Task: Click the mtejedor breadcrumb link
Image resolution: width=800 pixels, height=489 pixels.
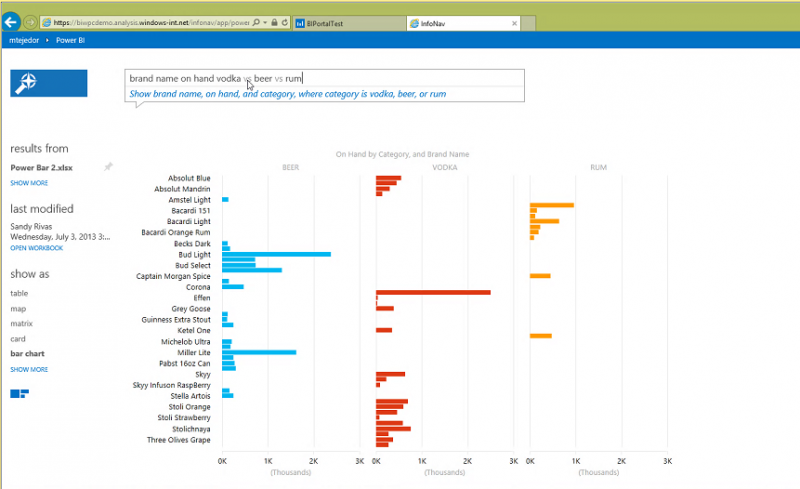Action: (24, 40)
